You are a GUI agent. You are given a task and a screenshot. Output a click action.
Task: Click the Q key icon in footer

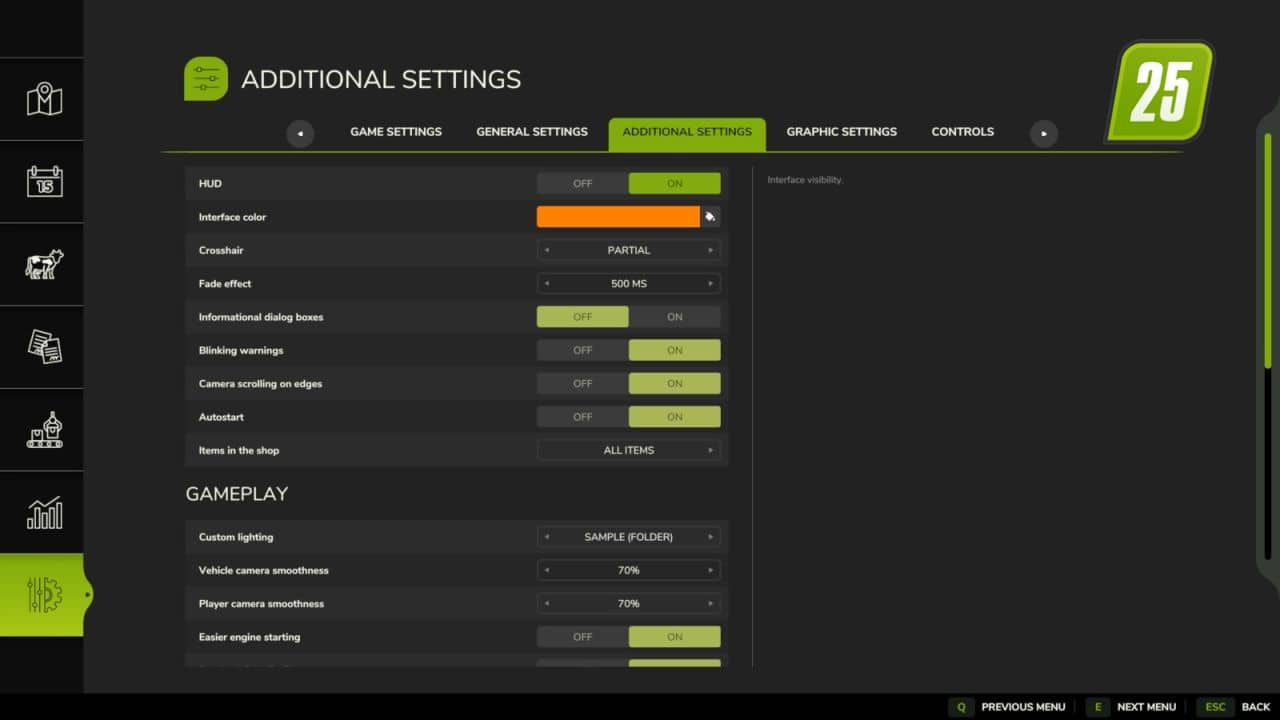point(961,707)
